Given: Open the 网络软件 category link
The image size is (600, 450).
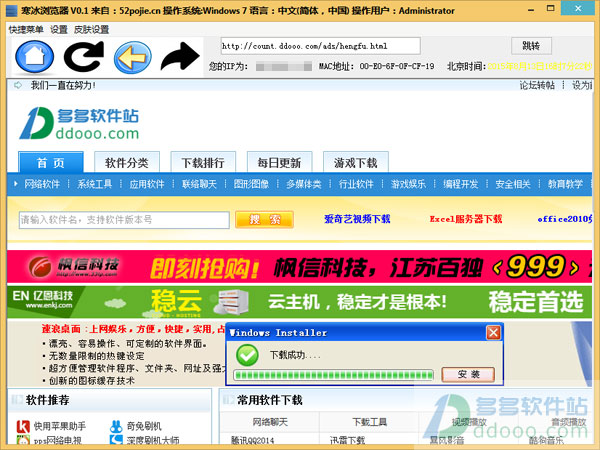Looking at the screenshot, I should [x=42, y=184].
